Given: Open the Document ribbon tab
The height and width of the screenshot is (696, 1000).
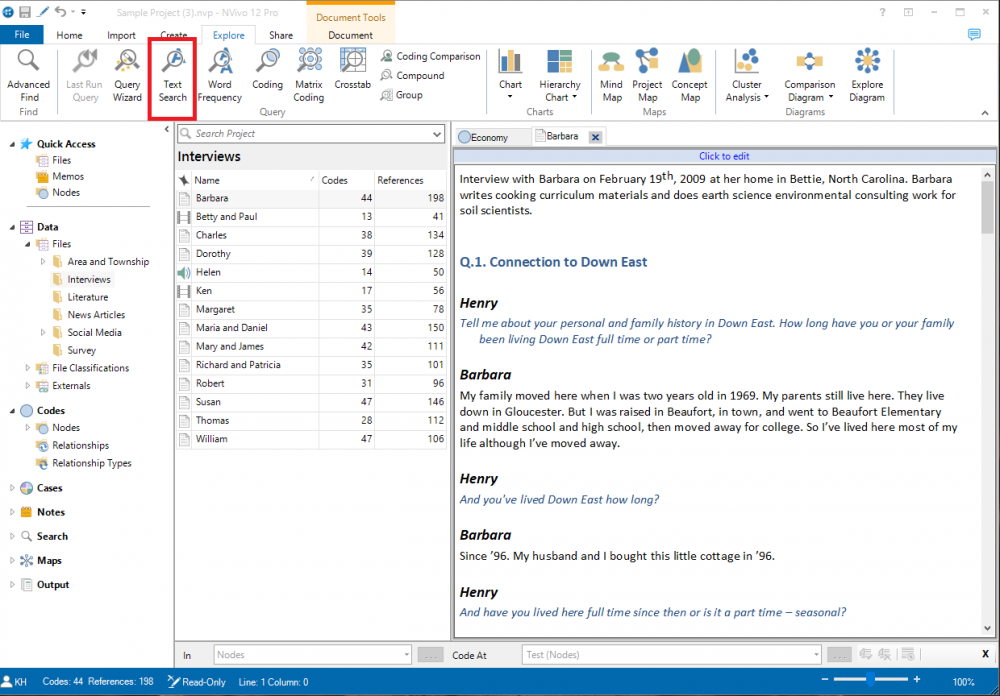Looking at the screenshot, I should coord(350,36).
